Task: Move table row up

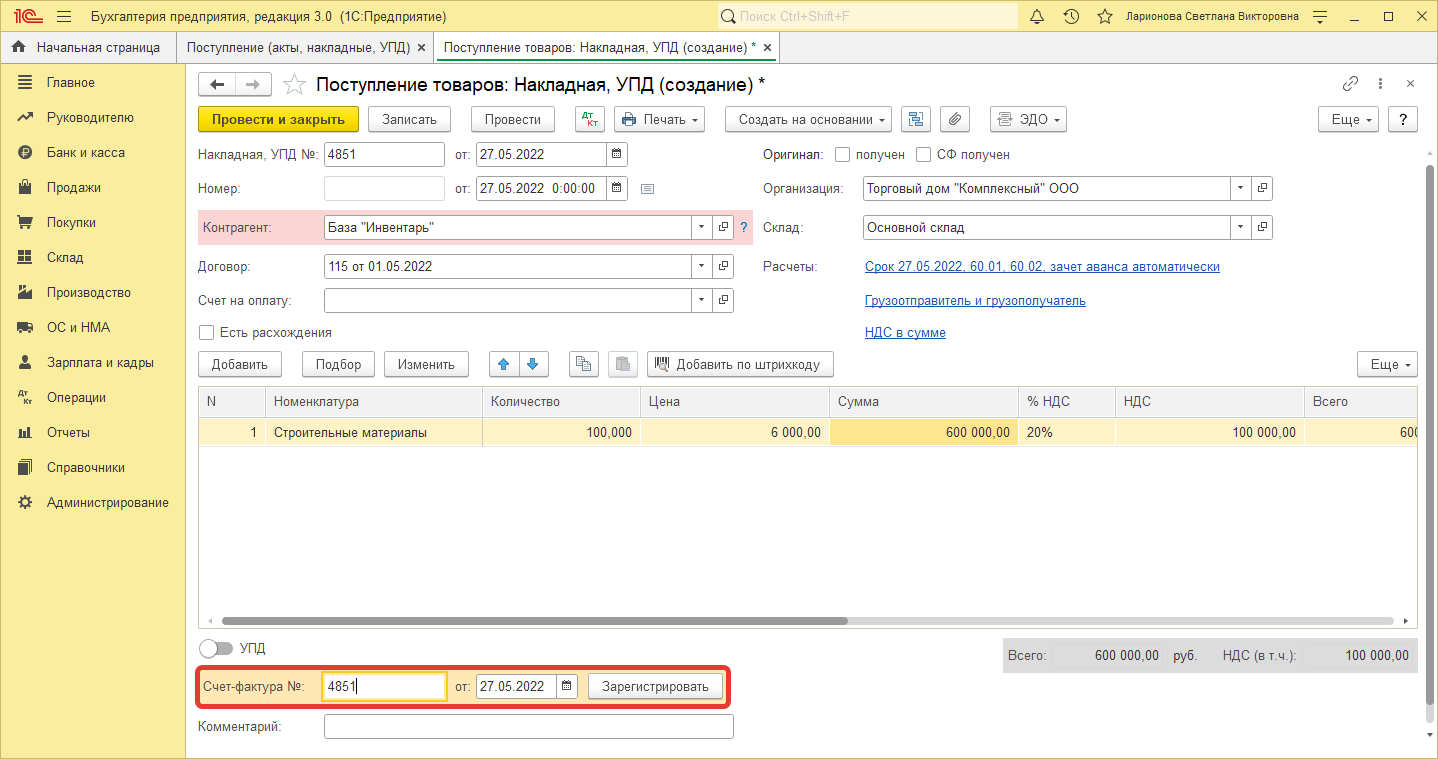Action: click(503, 364)
